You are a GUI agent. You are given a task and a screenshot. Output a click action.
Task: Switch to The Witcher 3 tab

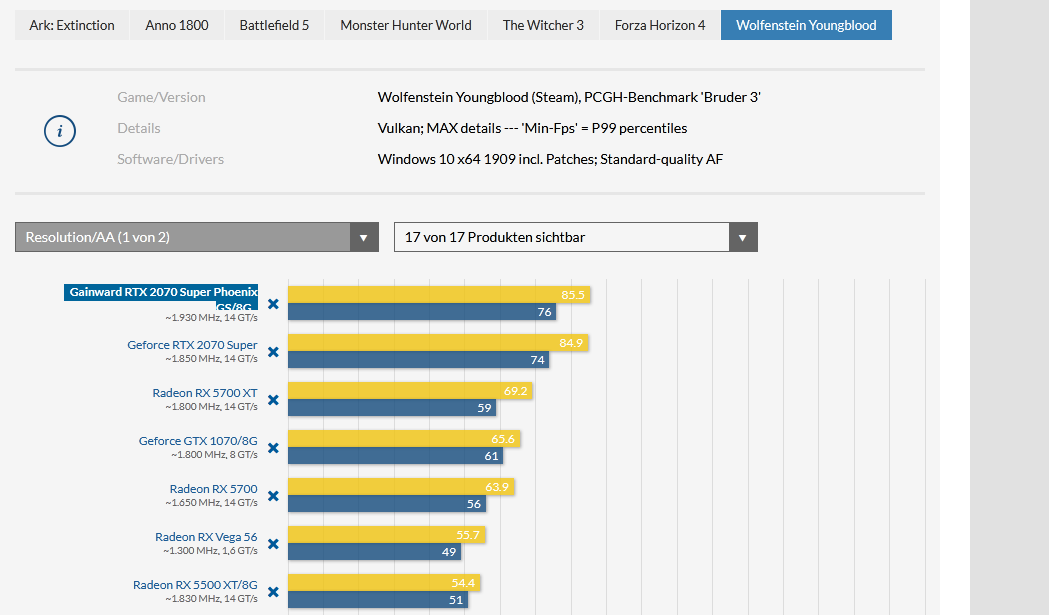(543, 25)
